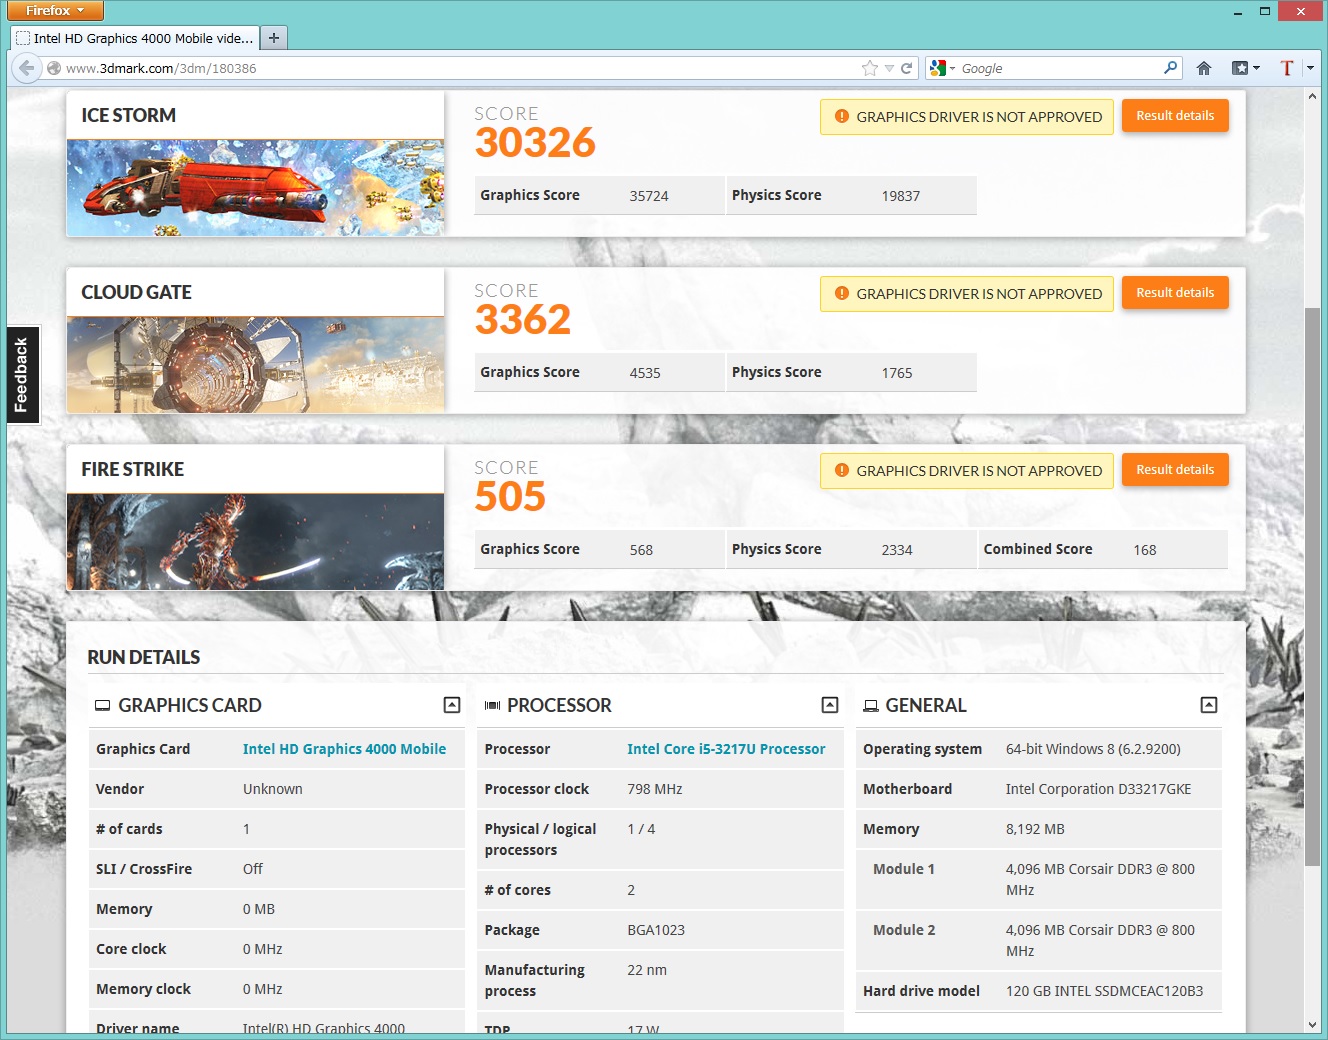This screenshot has height=1040, width=1328.
Task: Open Intel HD Graphics 4000 Mobile link
Action: (344, 749)
